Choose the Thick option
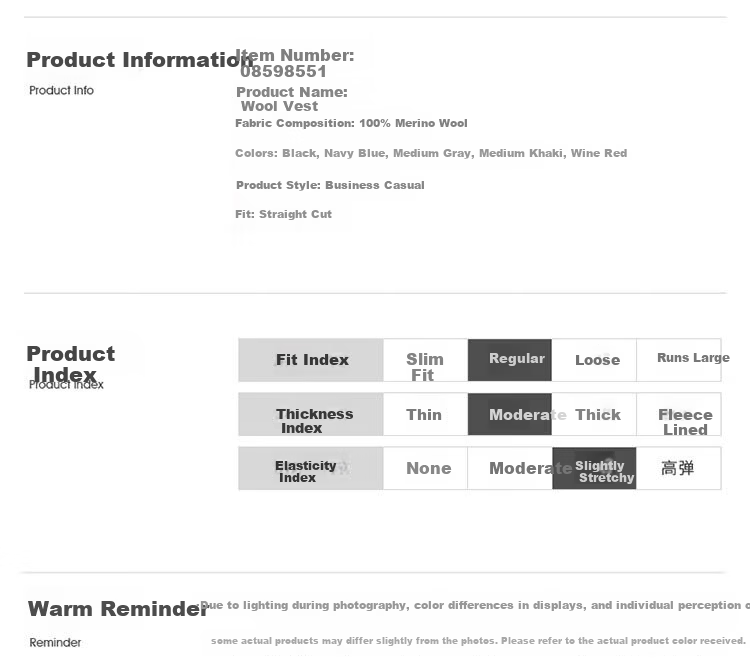 [594, 414]
